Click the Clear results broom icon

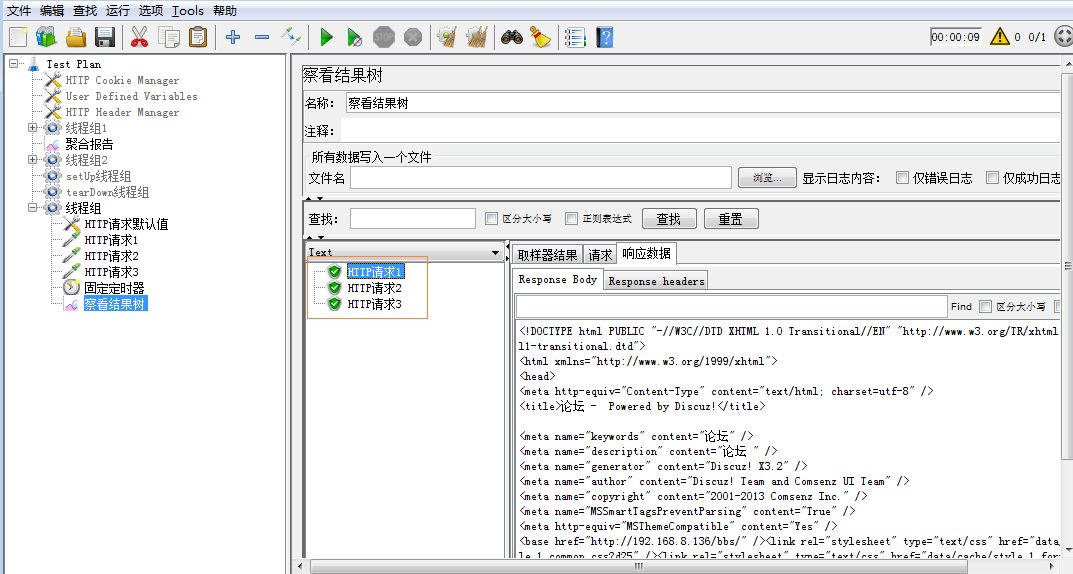(448, 37)
